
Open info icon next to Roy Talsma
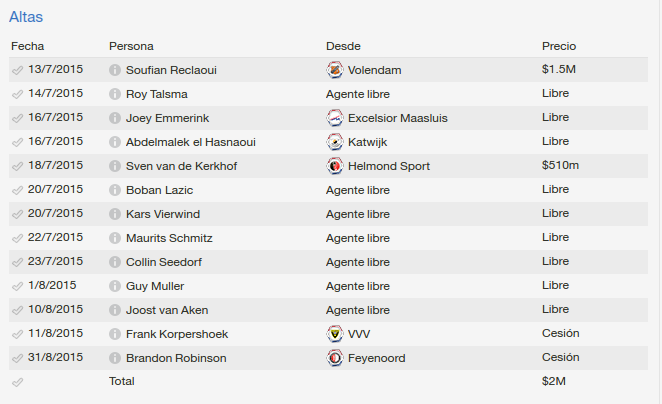coord(115,94)
